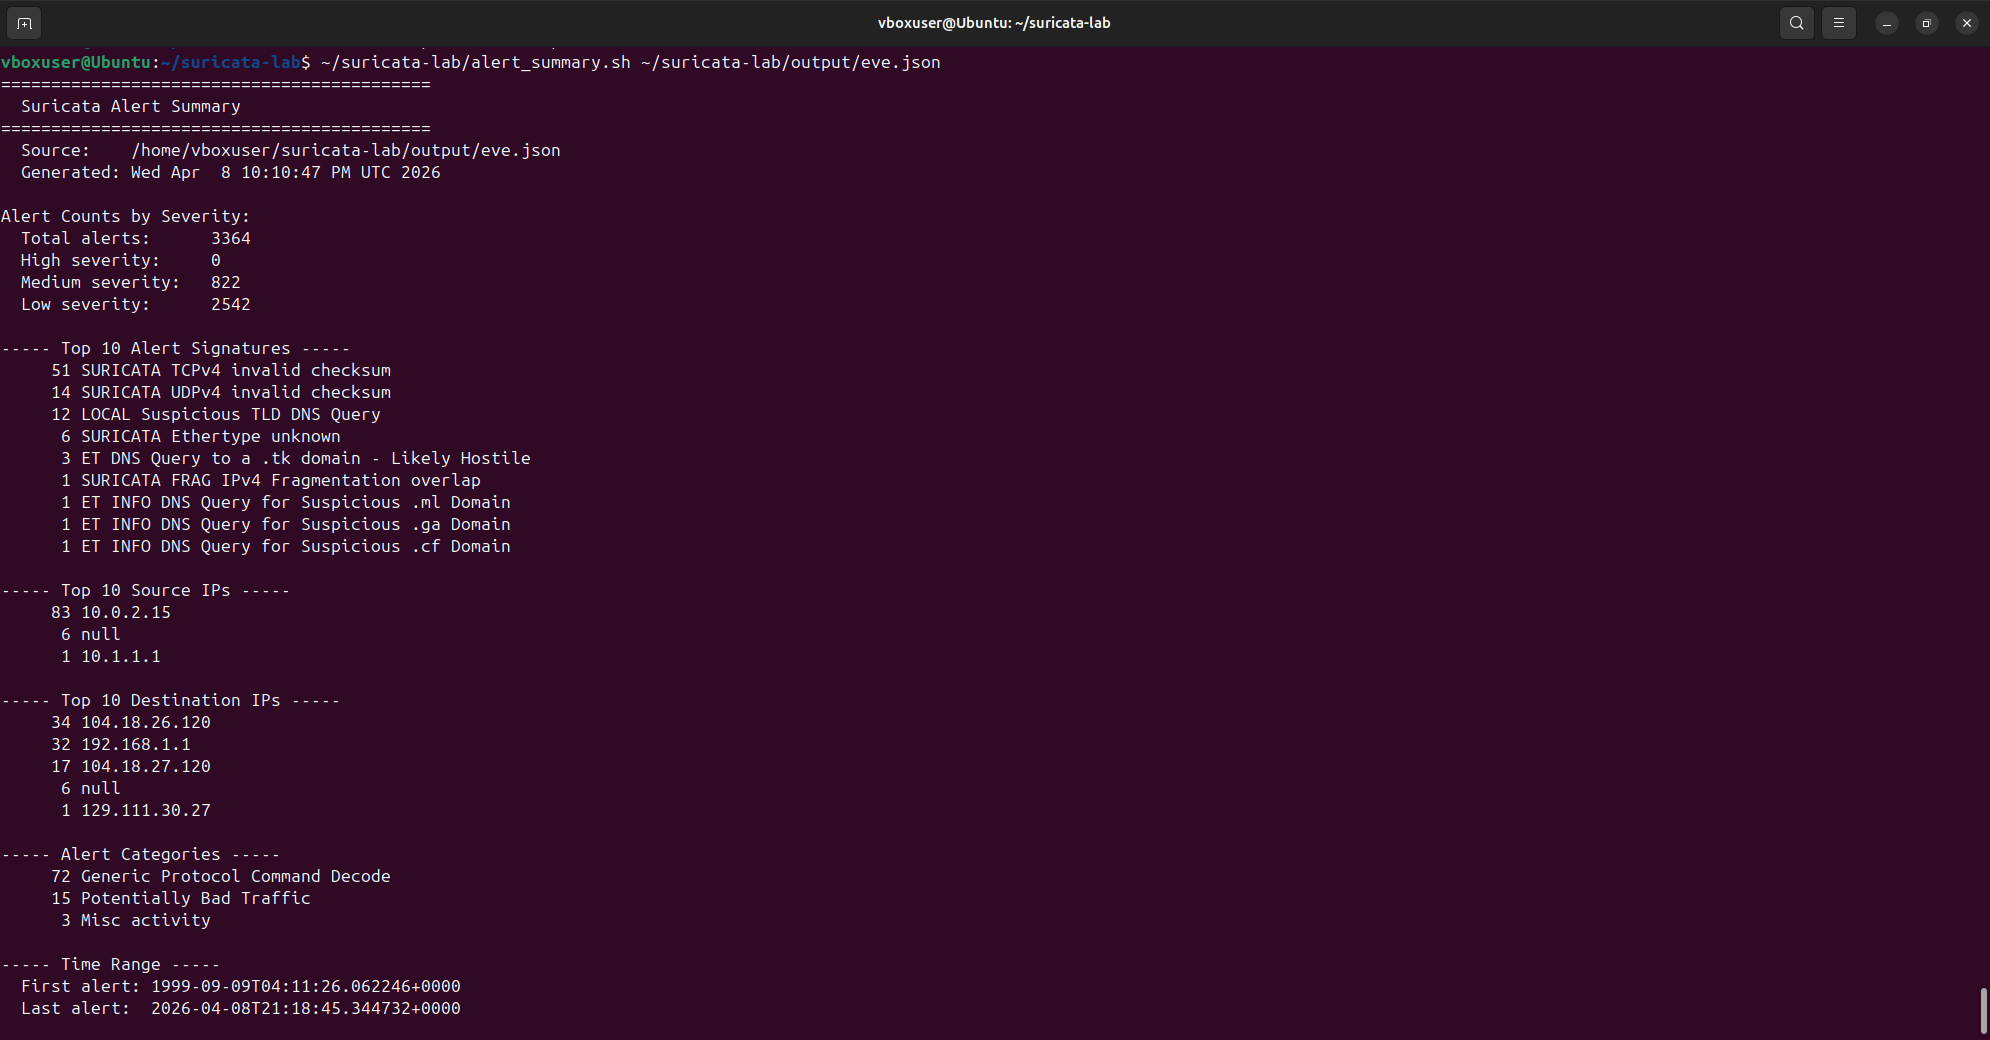Click the signature LOCAL Suspicious TLD DNS Query
1990x1040 pixels.
pos(228,414)
